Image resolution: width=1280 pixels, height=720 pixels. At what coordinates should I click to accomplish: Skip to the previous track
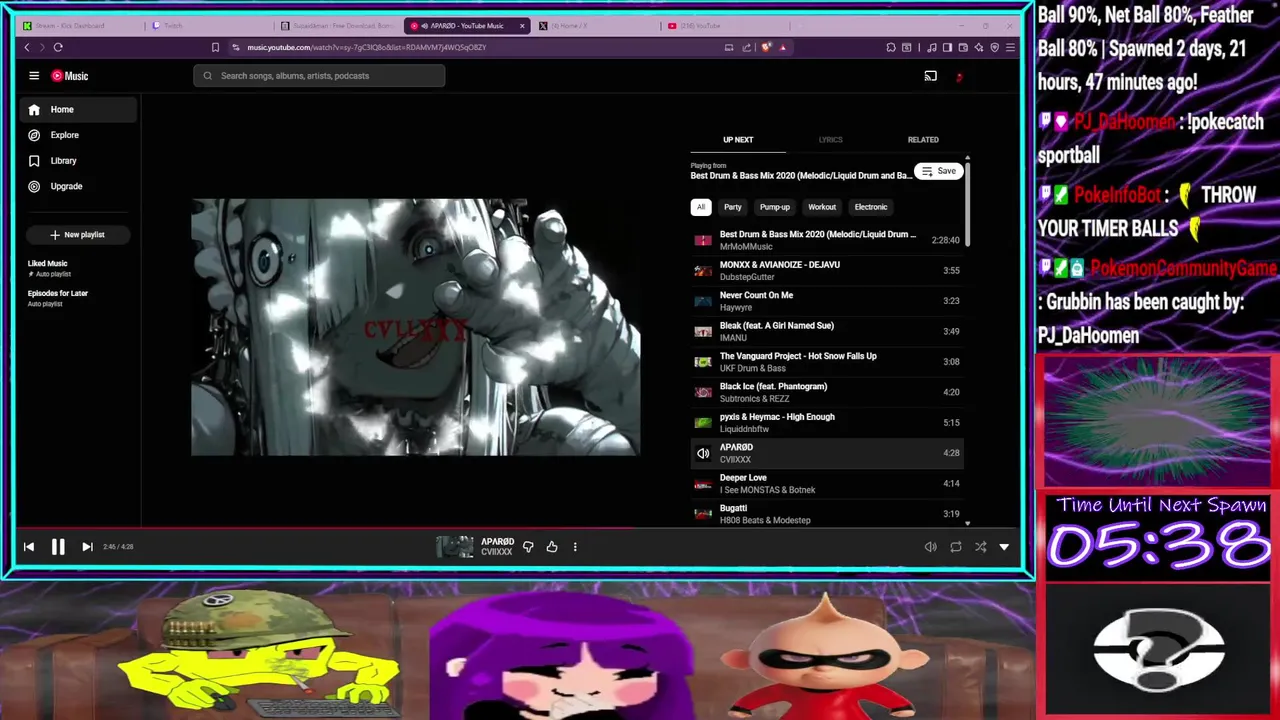pos(29,547)
